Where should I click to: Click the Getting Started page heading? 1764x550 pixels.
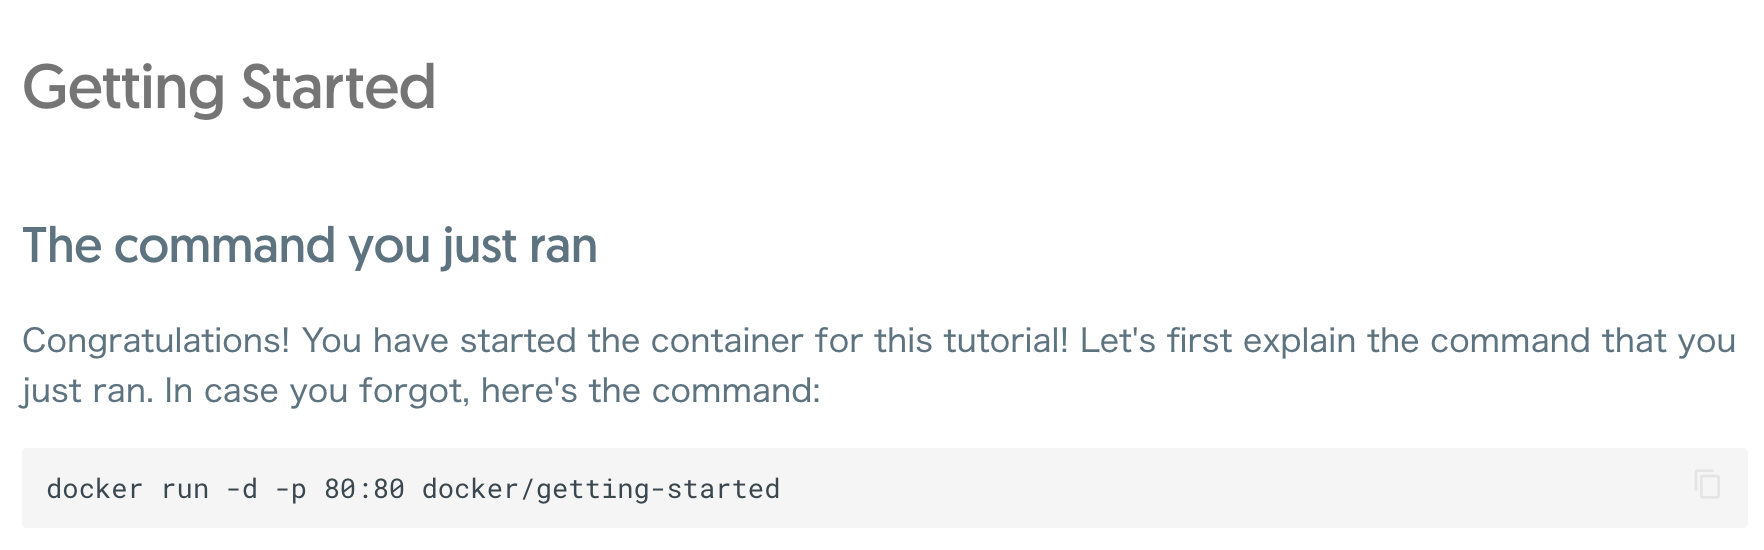click(229, 88)
